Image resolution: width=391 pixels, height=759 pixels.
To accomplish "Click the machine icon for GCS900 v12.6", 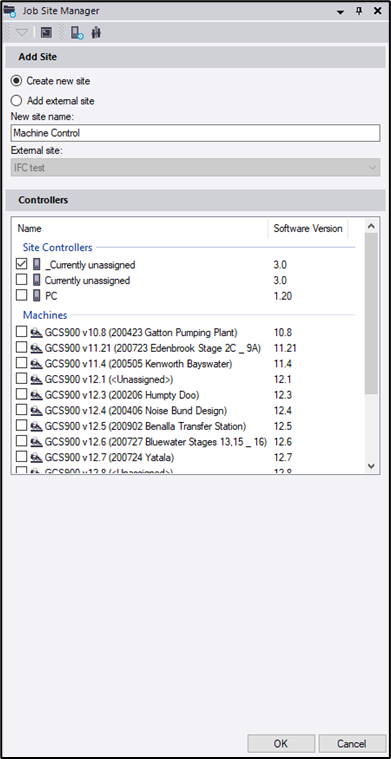I will 36,441.
